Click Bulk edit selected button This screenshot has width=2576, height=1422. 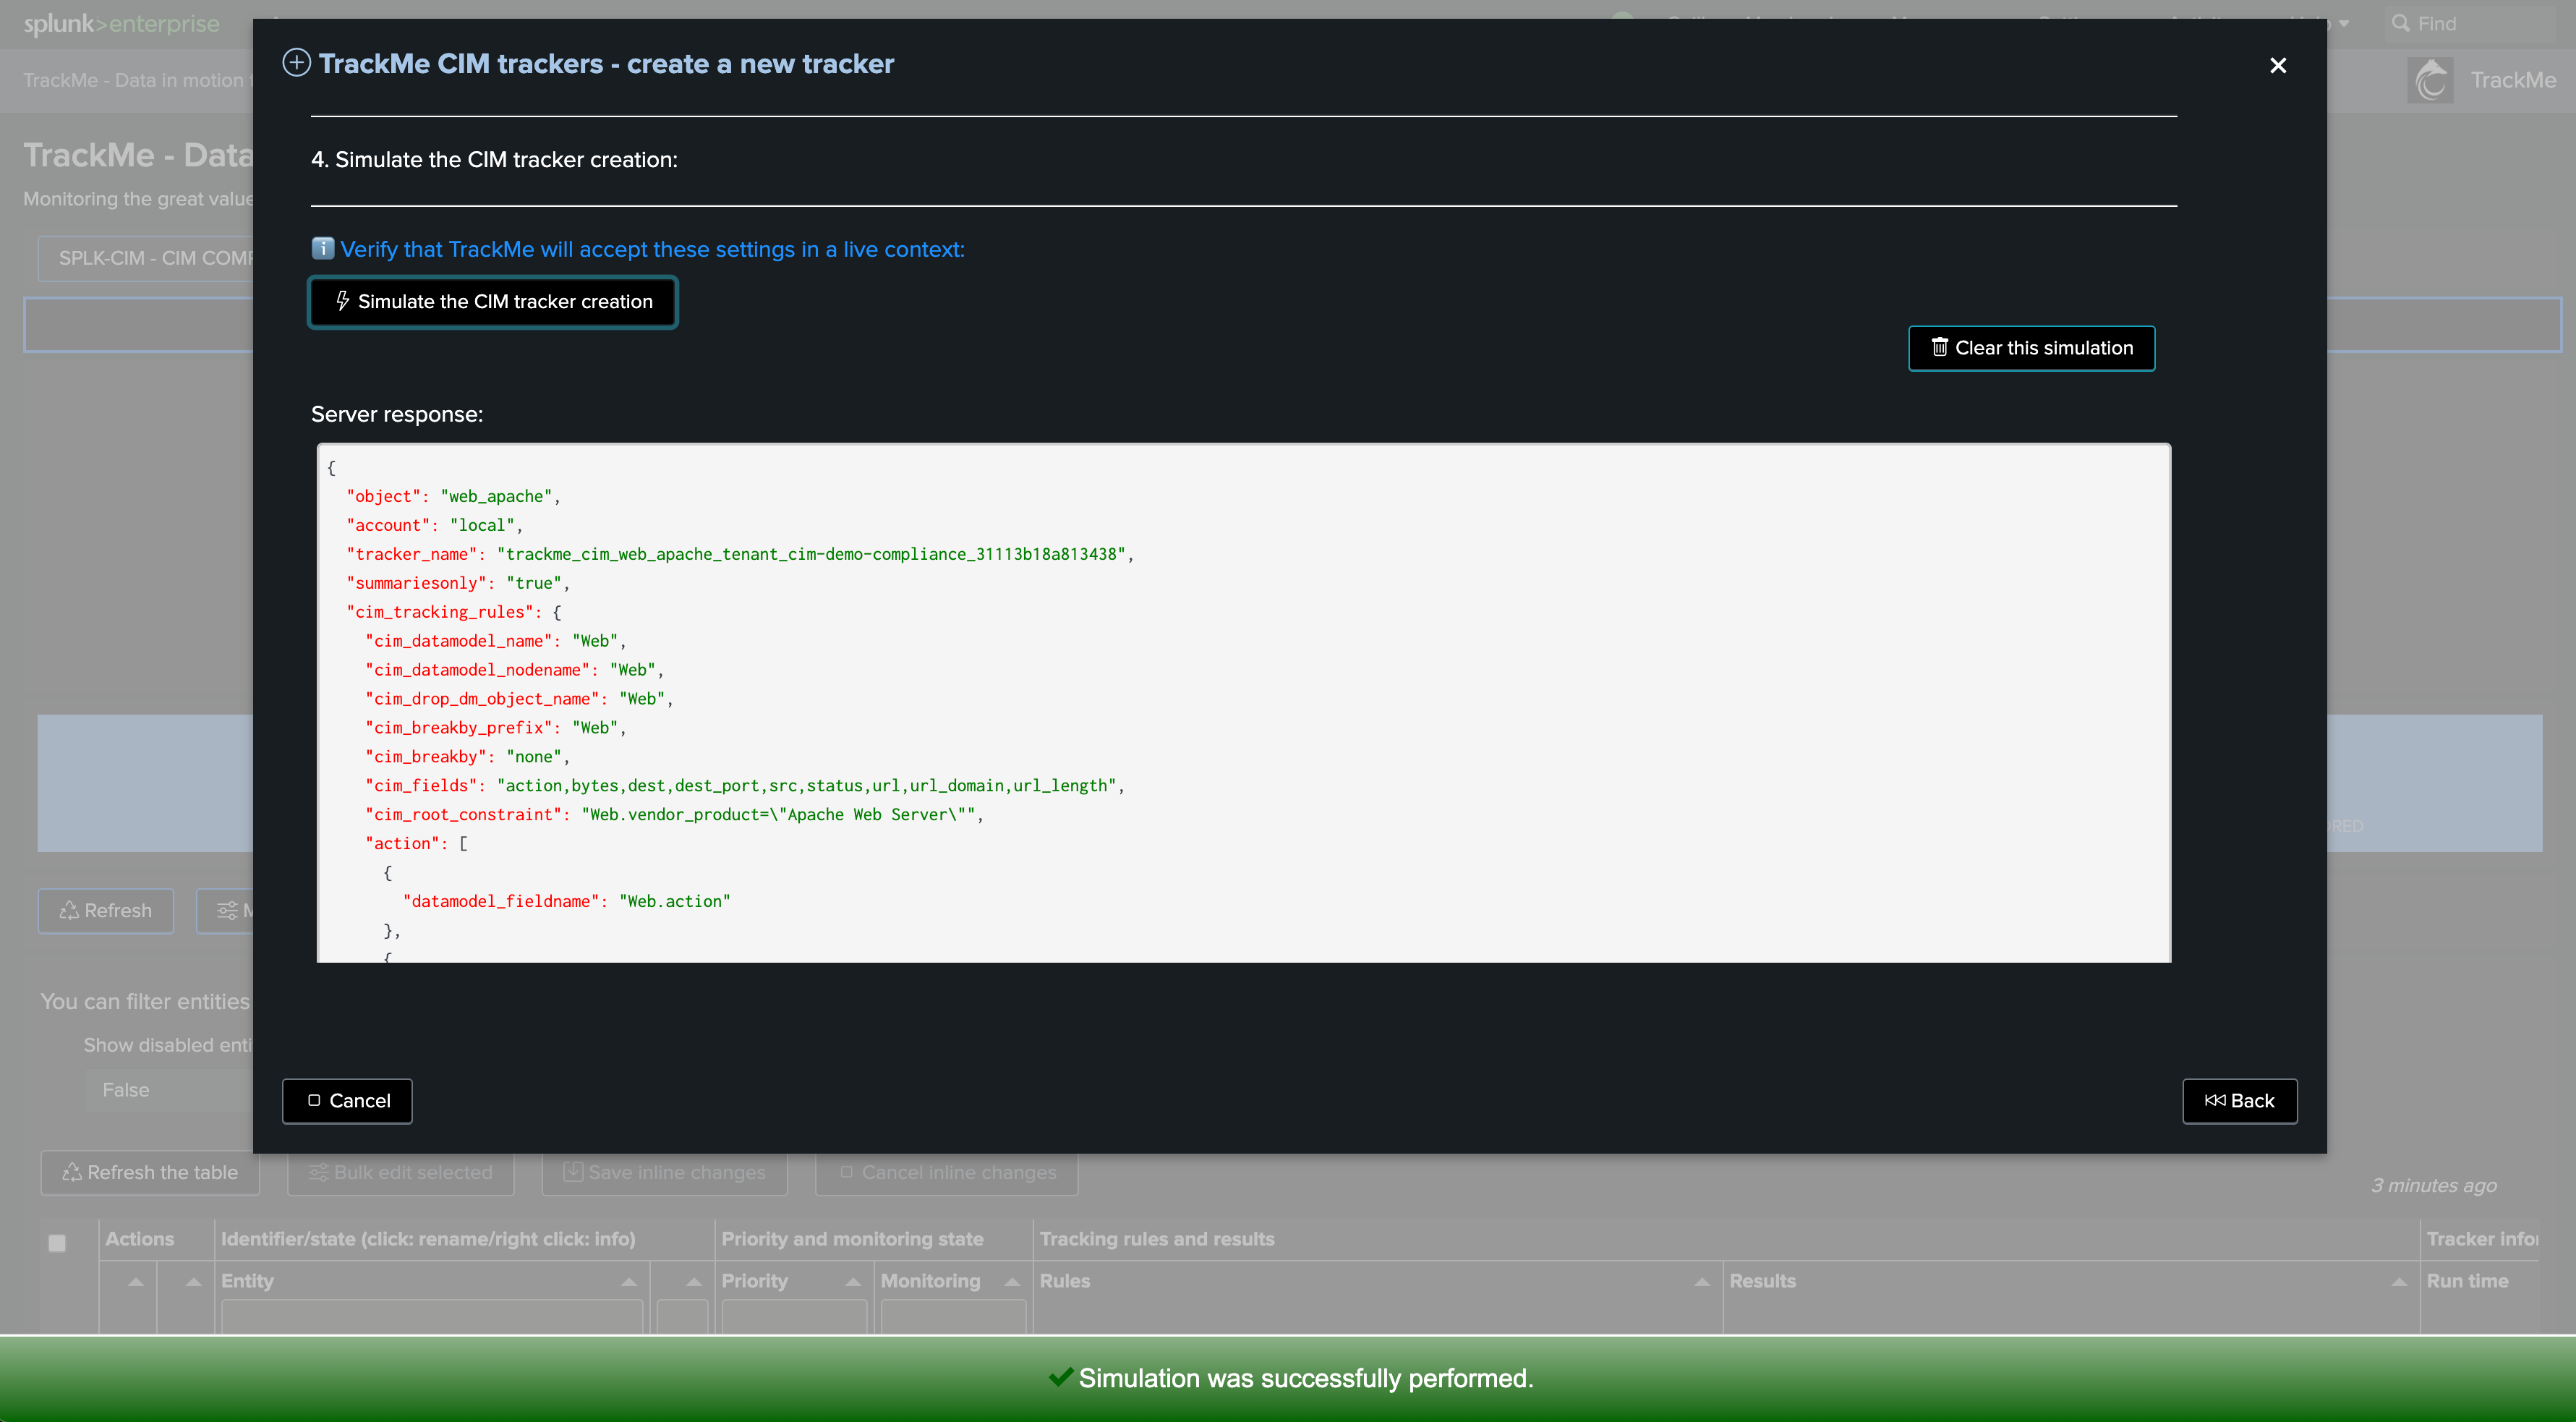click(400, 1172)
